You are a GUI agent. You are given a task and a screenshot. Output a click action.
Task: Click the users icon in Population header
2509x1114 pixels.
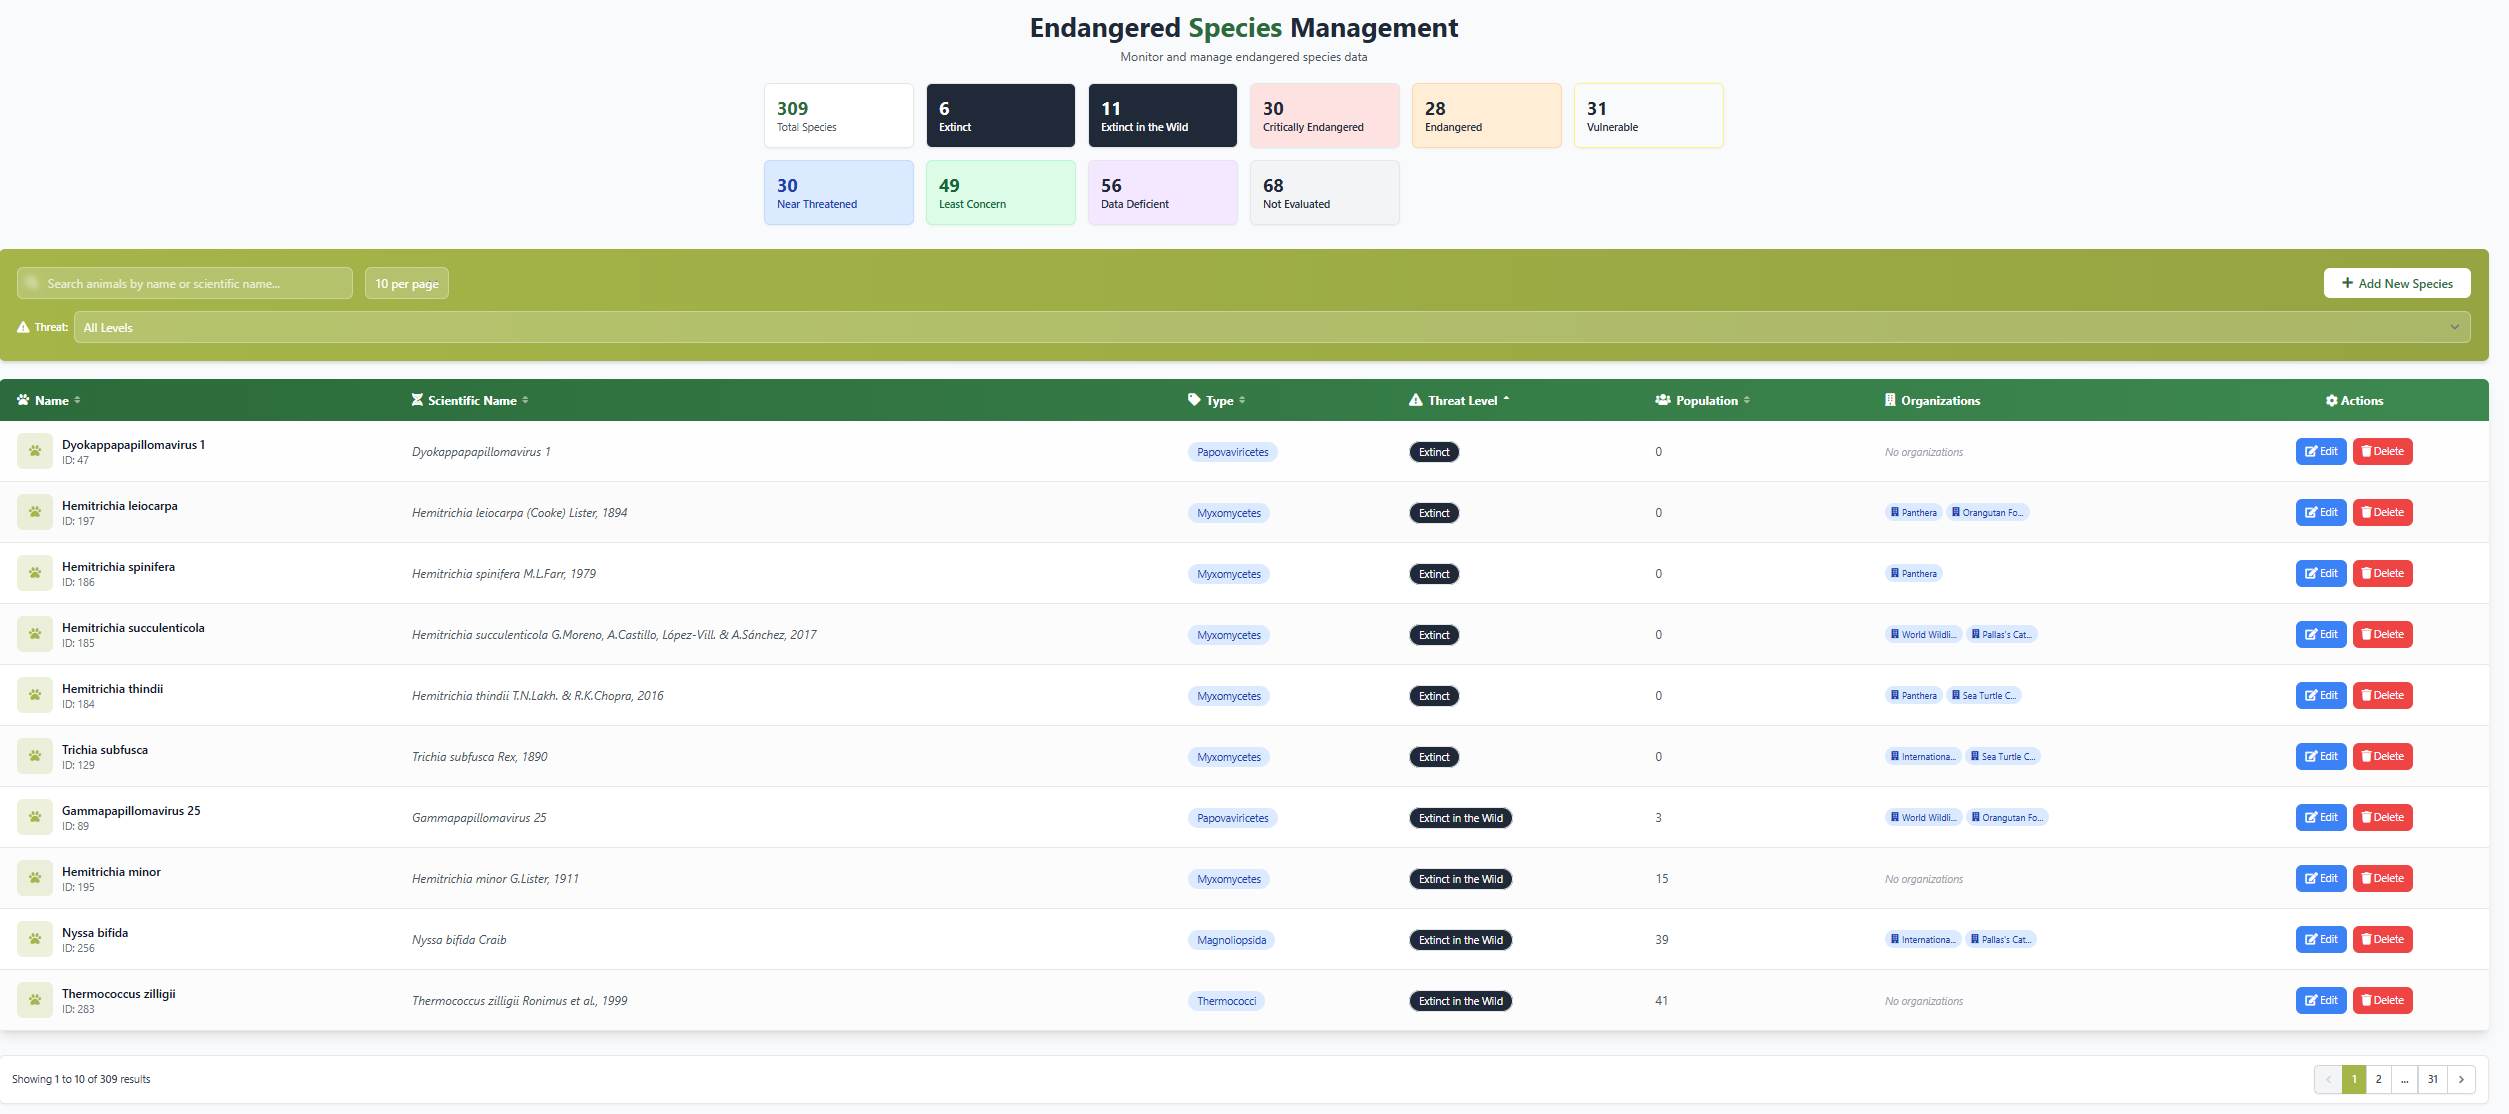click(x=1663, y=400)
